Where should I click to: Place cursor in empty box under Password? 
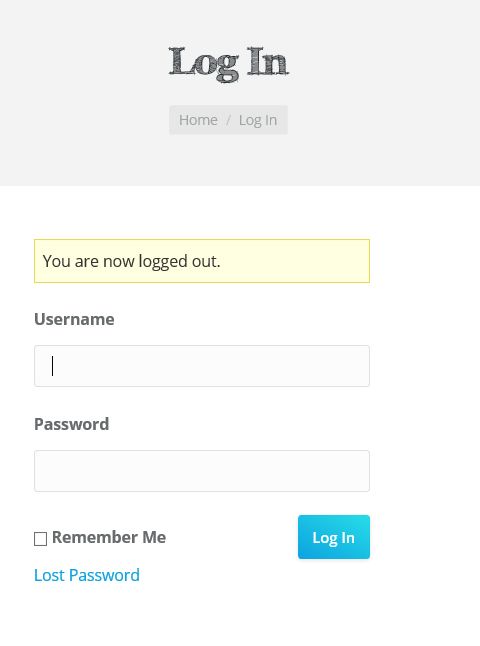pos(202,471)
